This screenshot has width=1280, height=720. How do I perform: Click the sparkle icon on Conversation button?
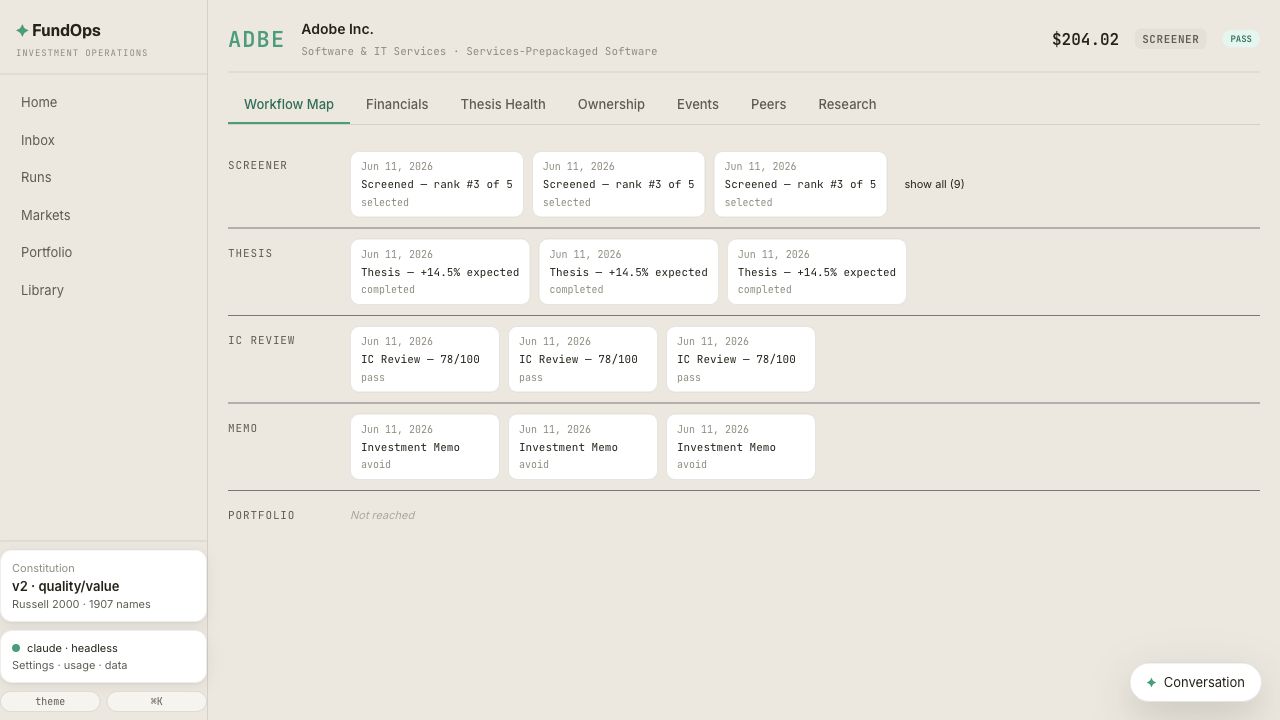(x=1151, y=683)
